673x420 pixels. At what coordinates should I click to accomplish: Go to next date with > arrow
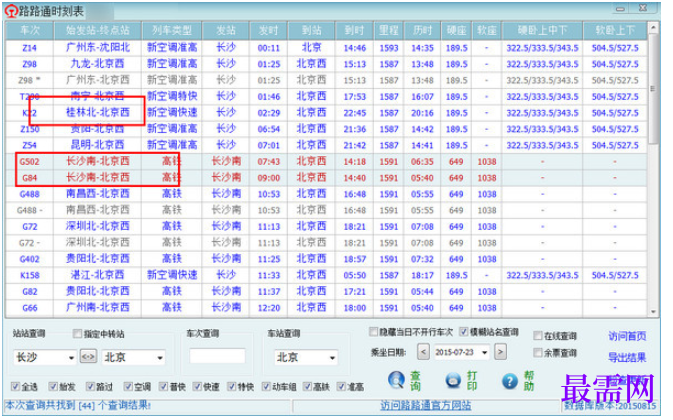(x=500, y=352)
